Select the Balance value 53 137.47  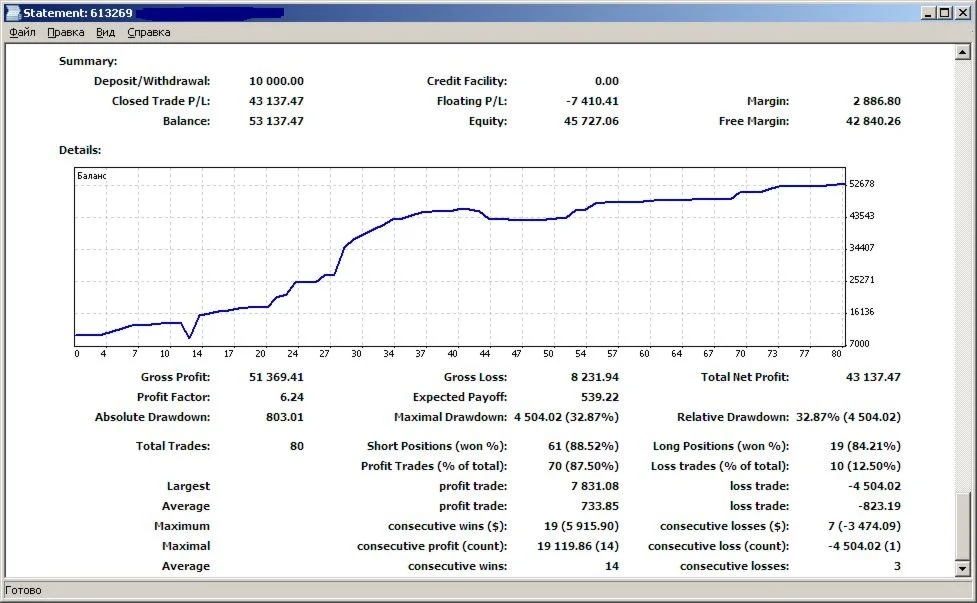[276, 121]
